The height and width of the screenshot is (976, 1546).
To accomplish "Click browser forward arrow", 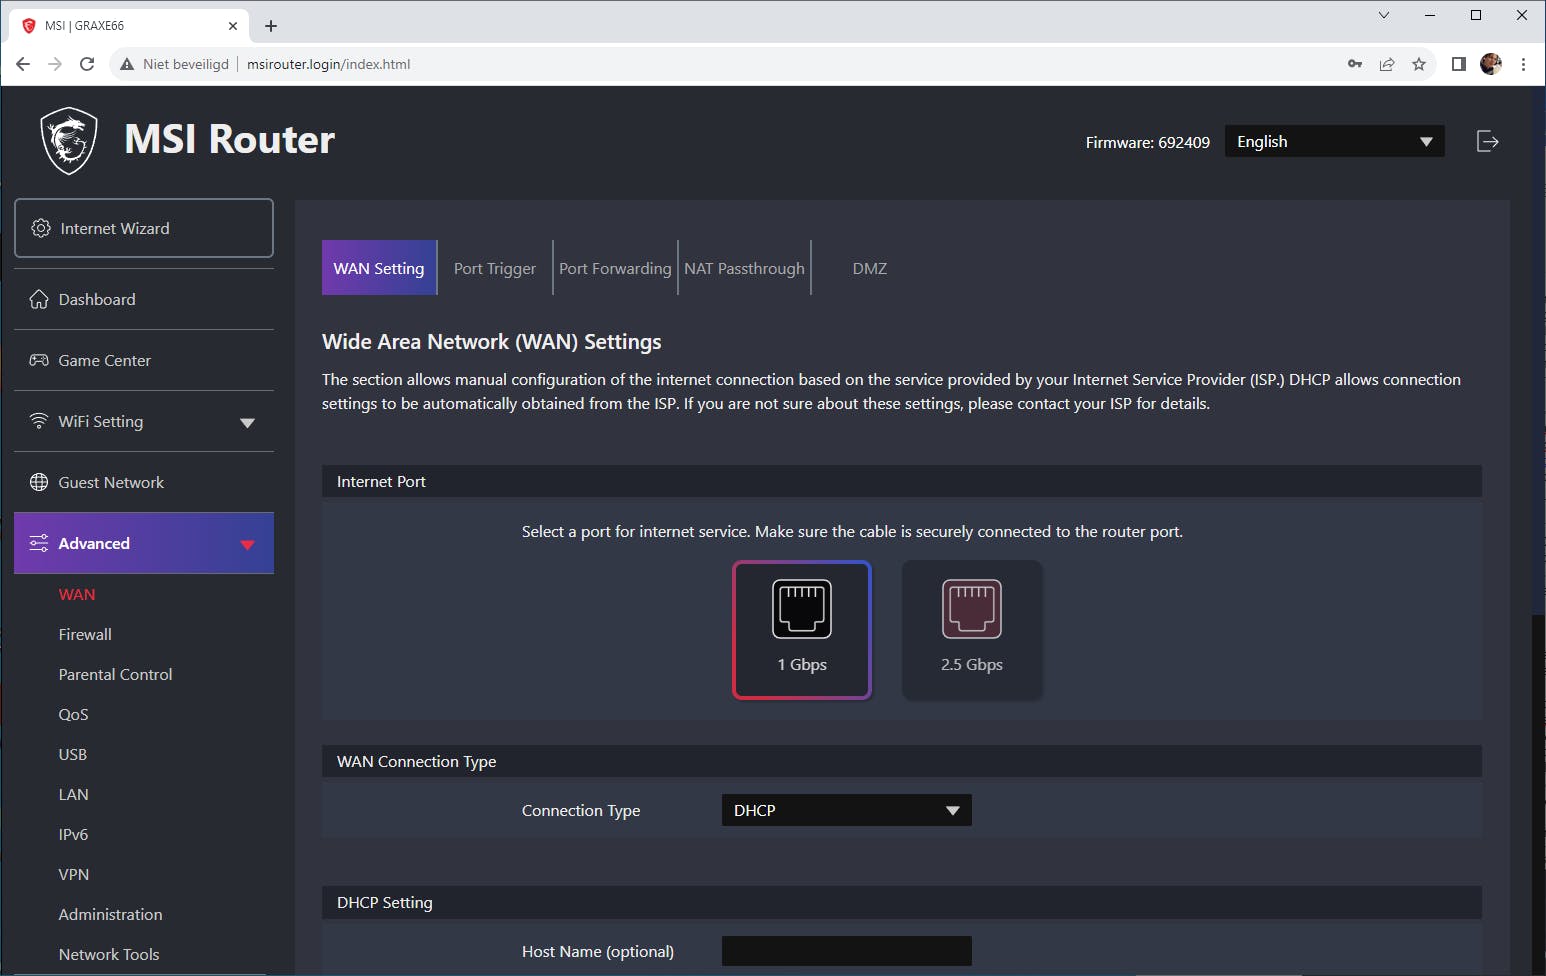I will coord(55,64).
